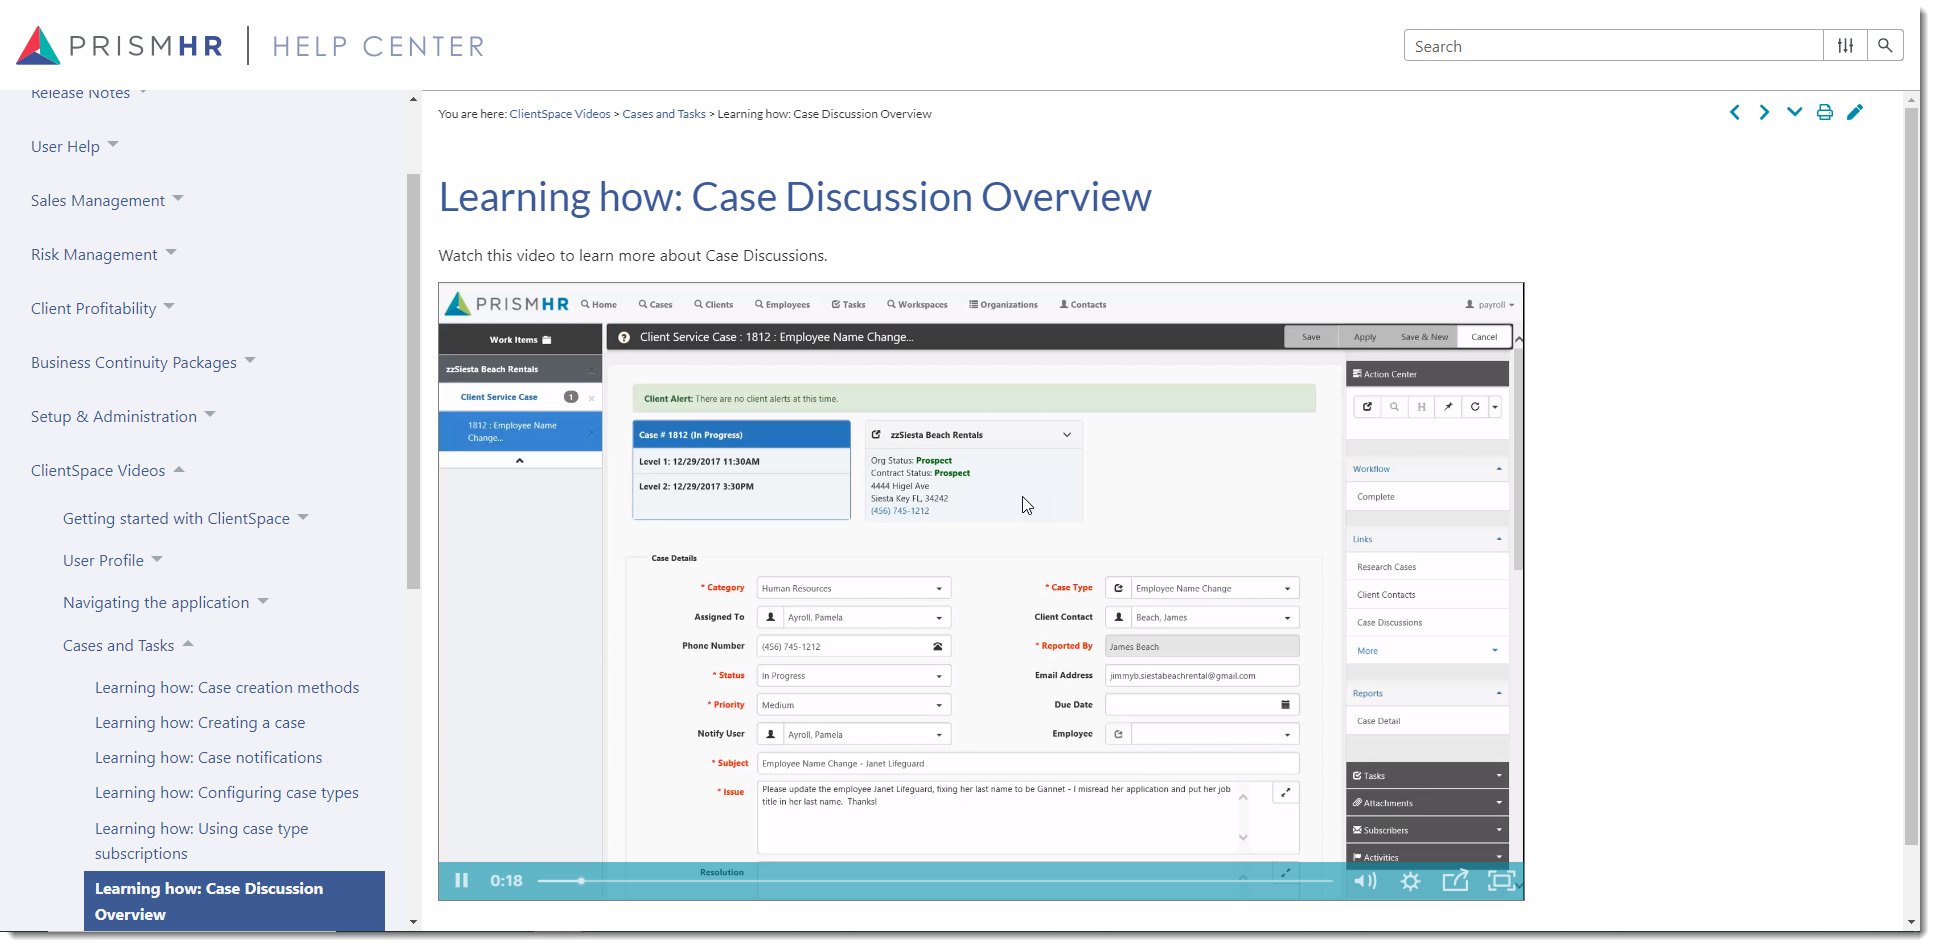Open Case Type lookup icon

(1118, 588)
